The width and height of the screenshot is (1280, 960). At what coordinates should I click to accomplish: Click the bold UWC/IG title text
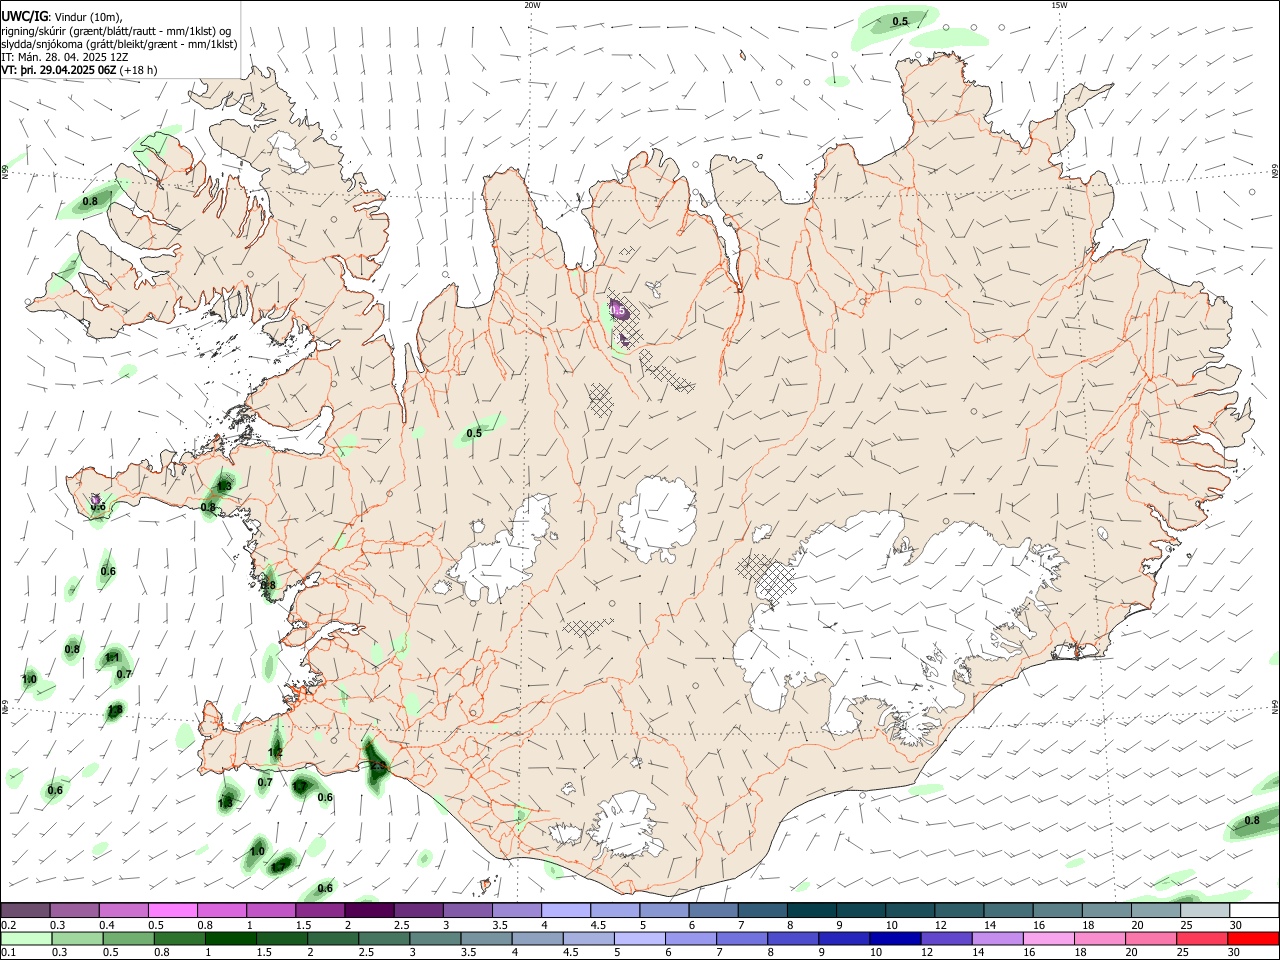click(23, 17)
